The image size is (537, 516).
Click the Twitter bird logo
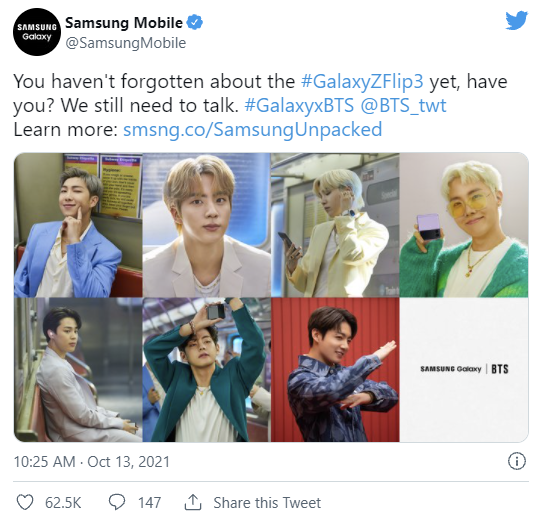(516, 21)
